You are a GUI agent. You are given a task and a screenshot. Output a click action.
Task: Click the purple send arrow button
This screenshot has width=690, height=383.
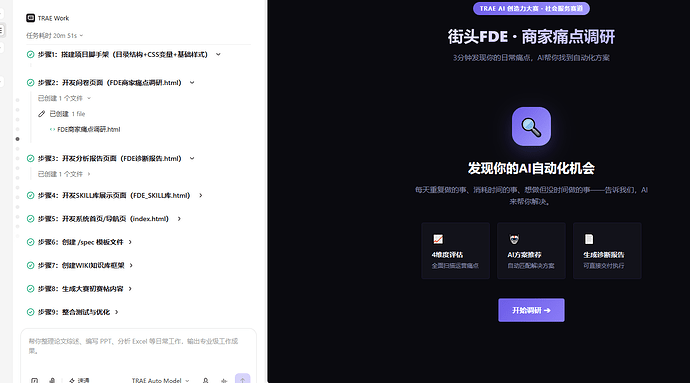[242, 379]
